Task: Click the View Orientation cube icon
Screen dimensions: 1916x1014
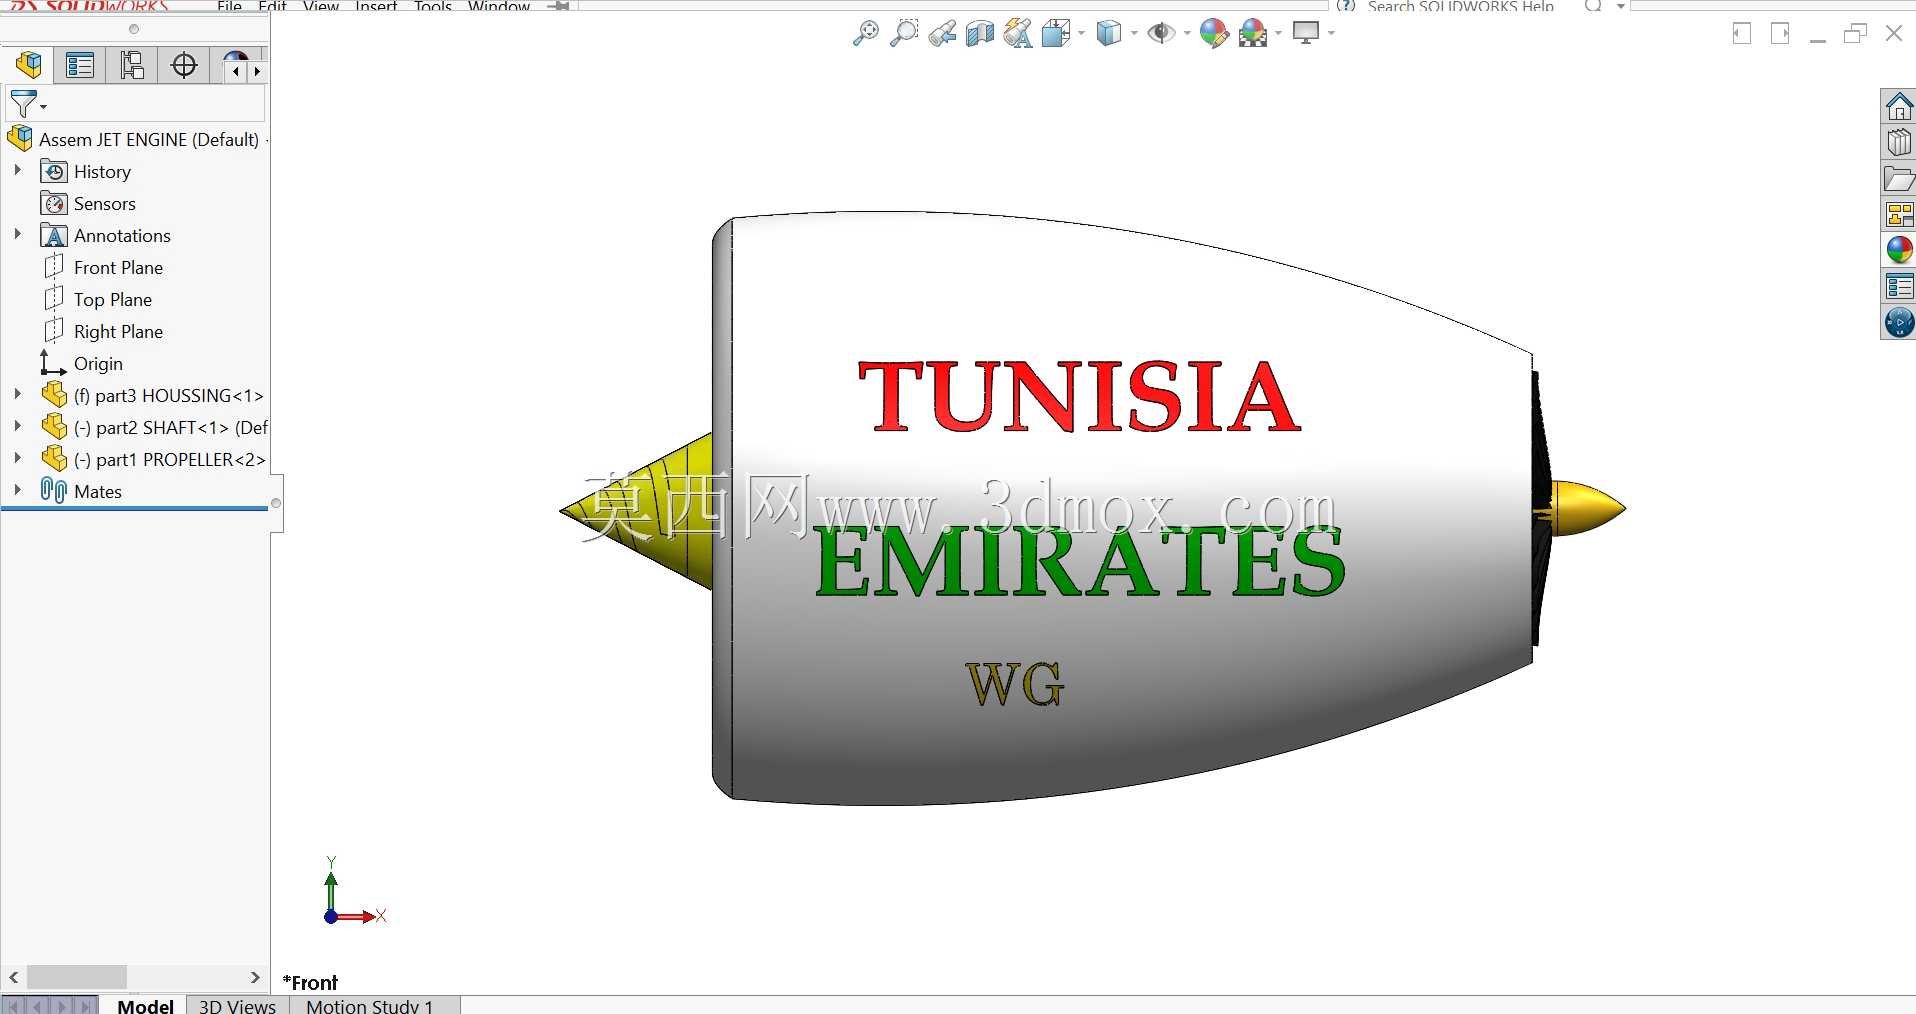Action: pyautogui.click(x=1056, y=33)
